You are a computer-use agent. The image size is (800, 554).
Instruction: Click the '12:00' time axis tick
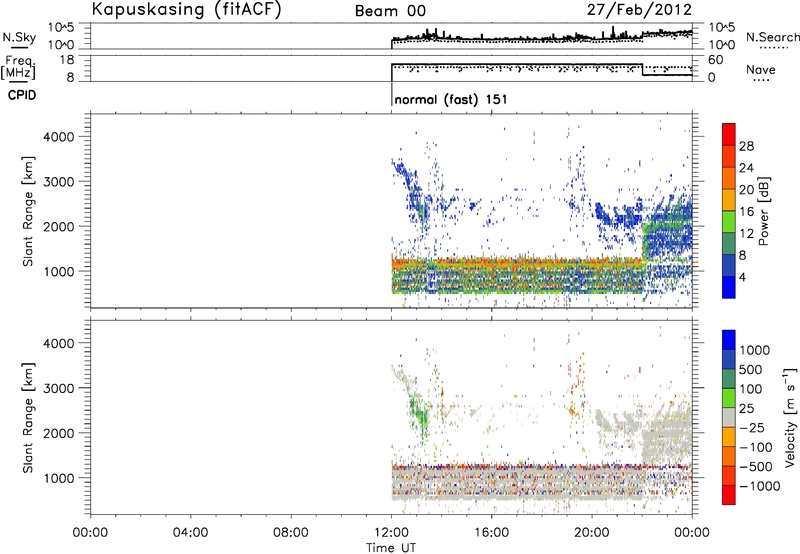click(x=391, y=533)
